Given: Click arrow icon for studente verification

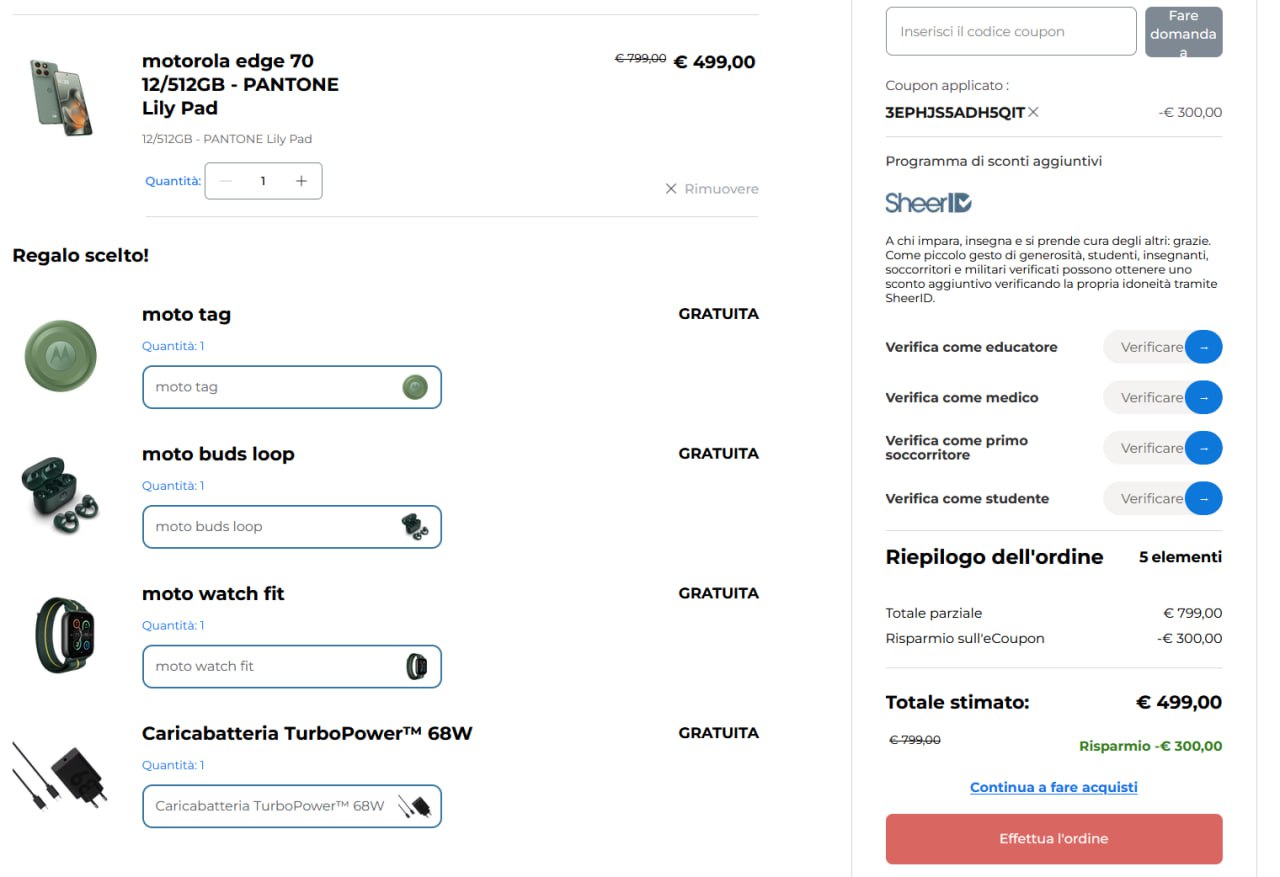Looking at the screenshot, I should tap(1204, 498).
